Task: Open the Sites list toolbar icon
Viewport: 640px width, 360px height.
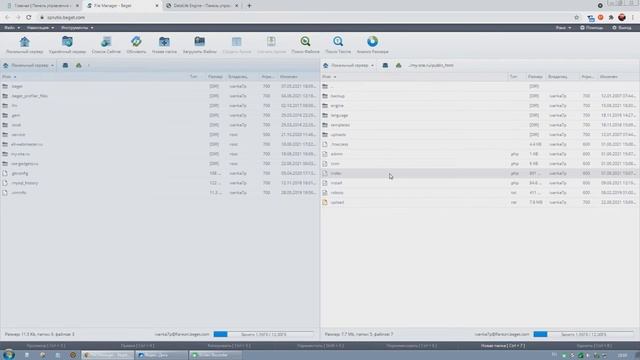Action: (106, 42)
